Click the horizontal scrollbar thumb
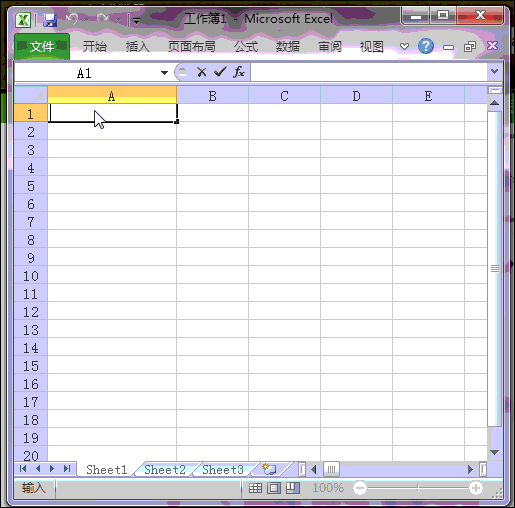The image size is (515, 508). [331, 469]
